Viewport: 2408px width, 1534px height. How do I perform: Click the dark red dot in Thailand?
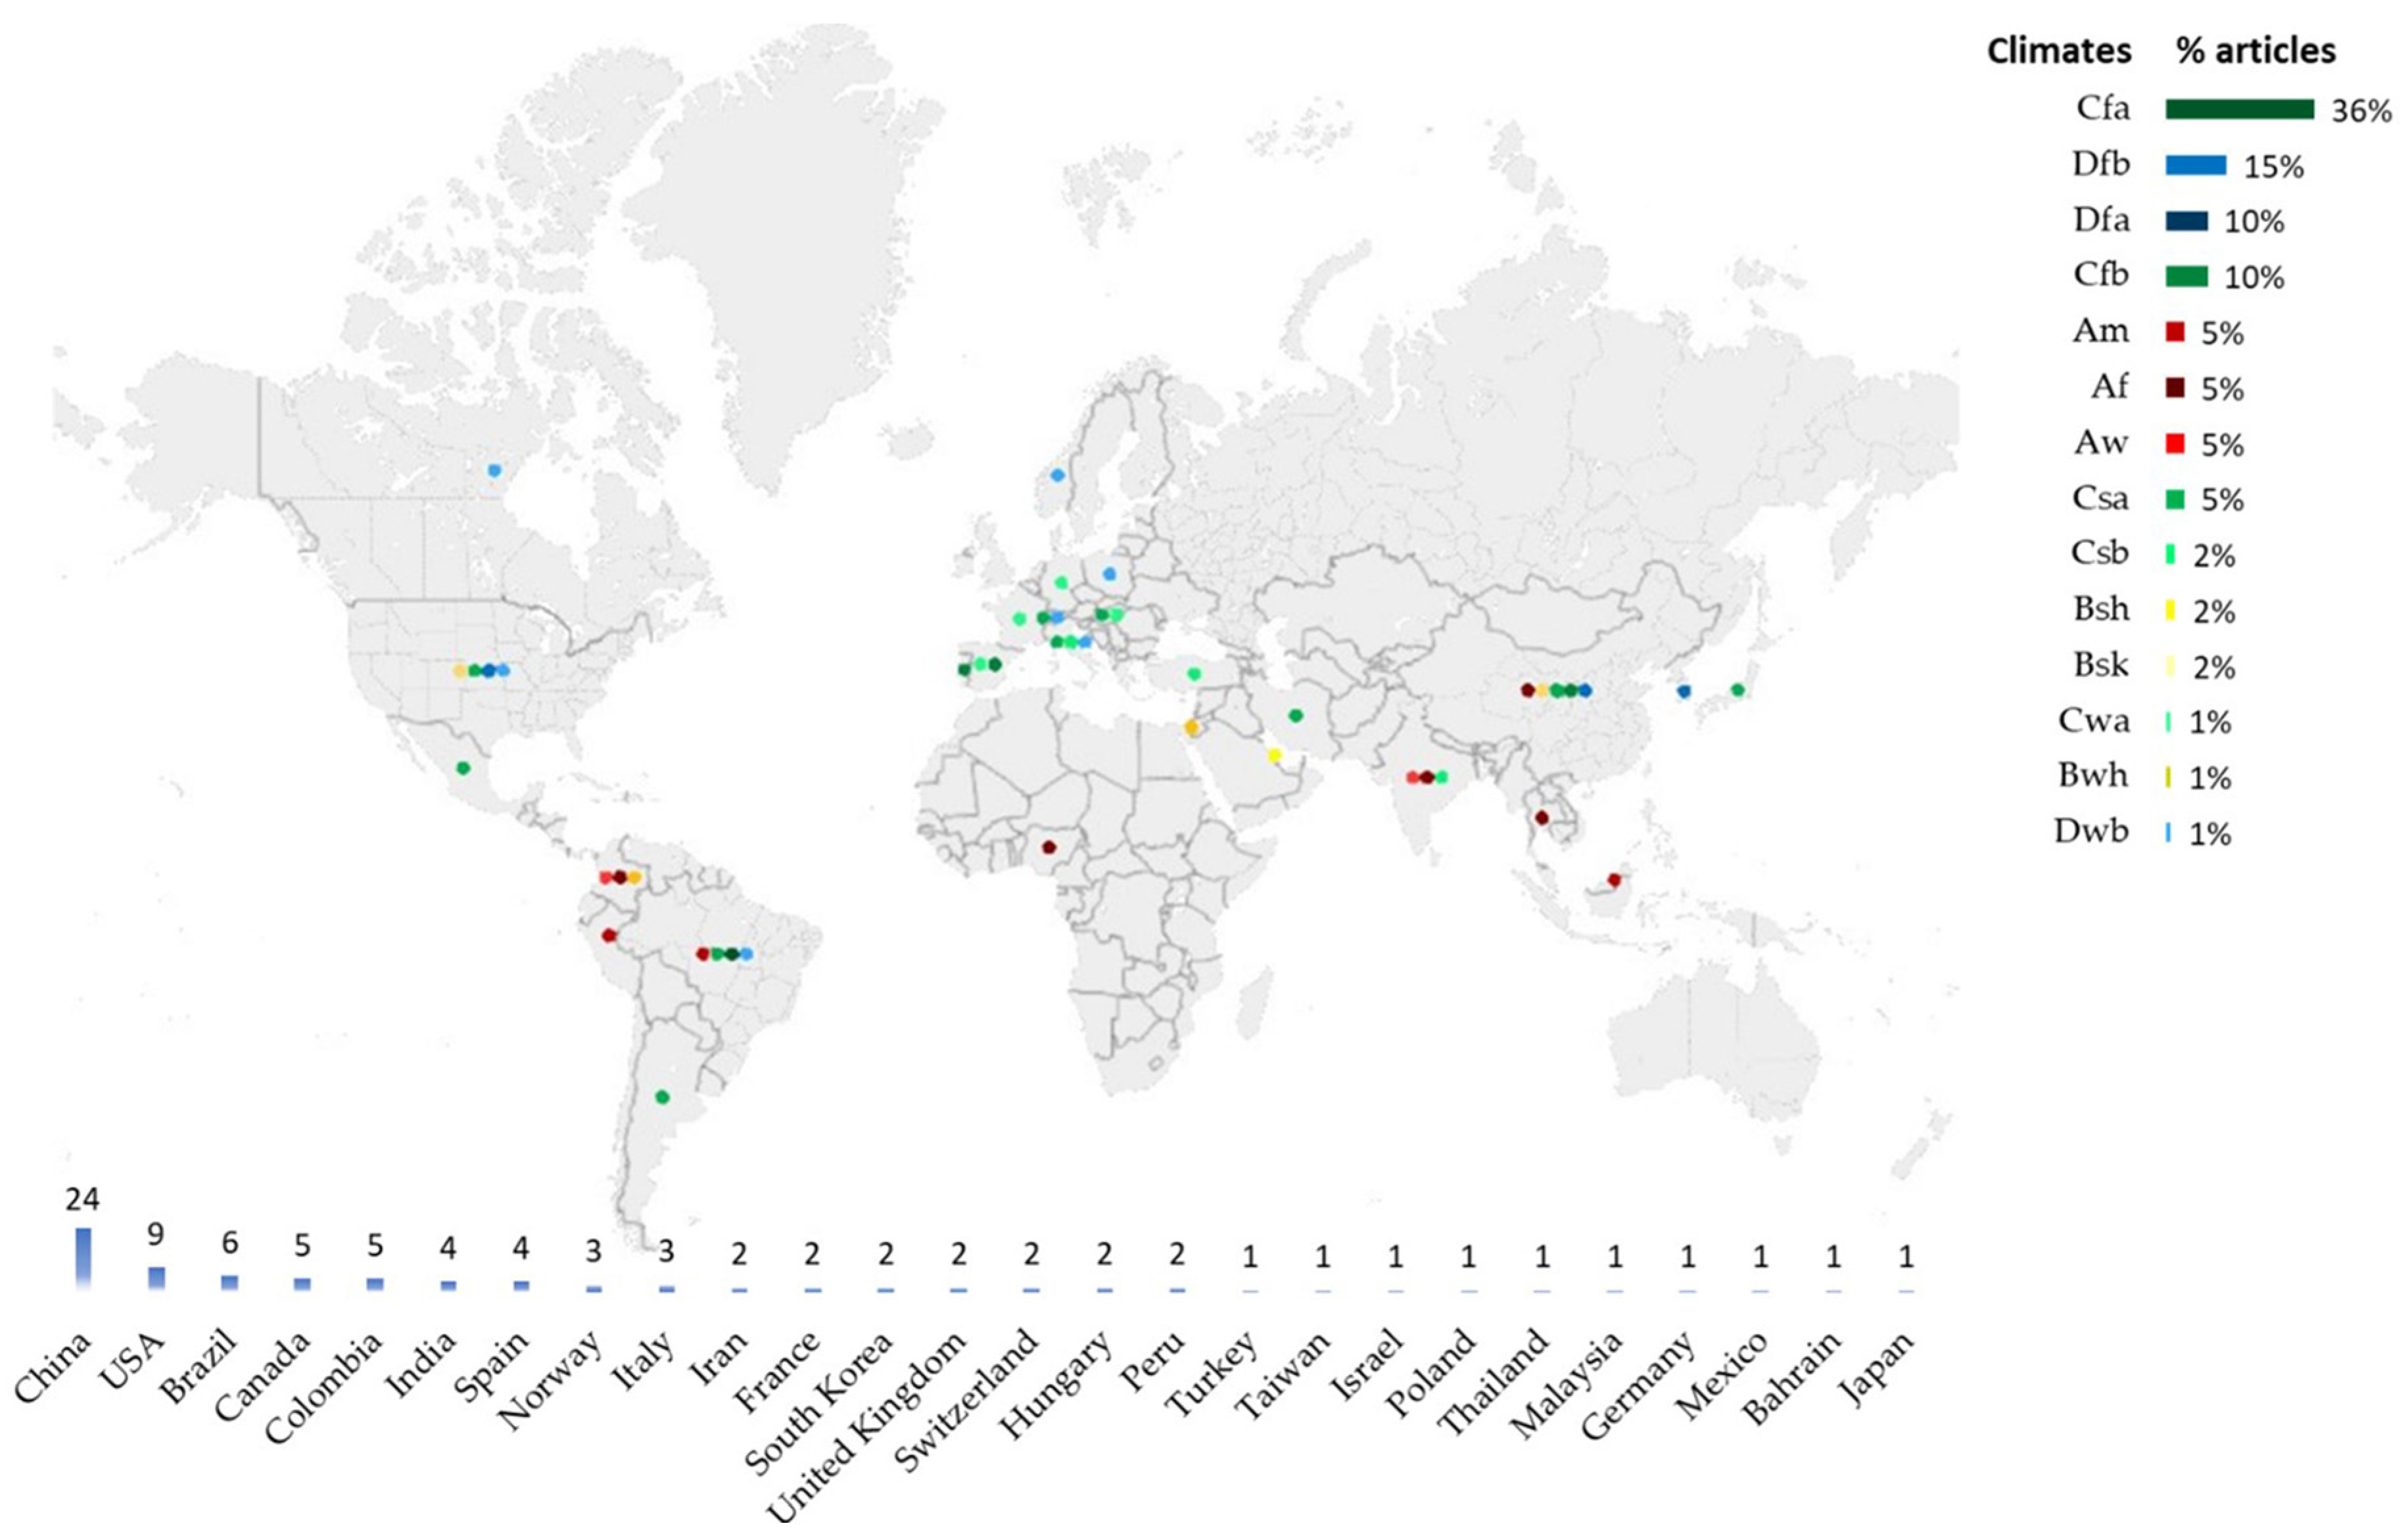(x=1541, y=818)
